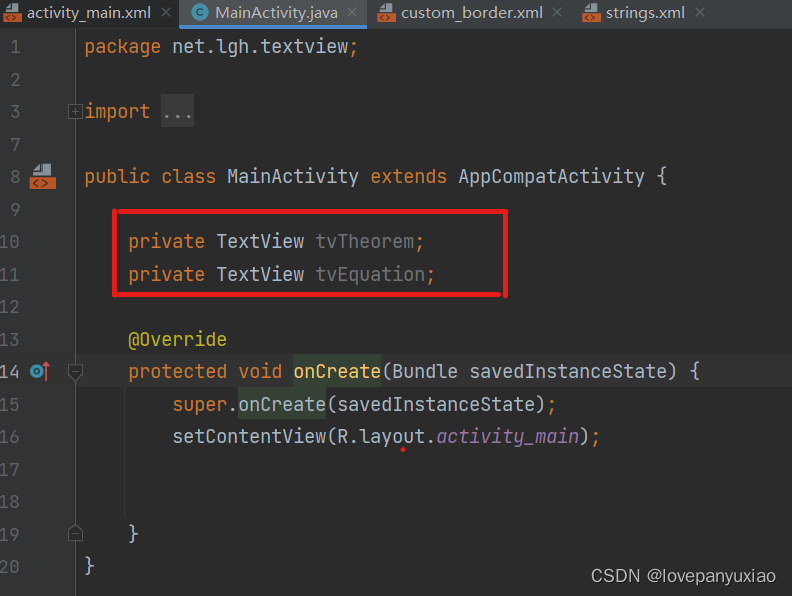Close the strings.xml tab
Screen dimensions: 792x596
(x=700, y=13)
